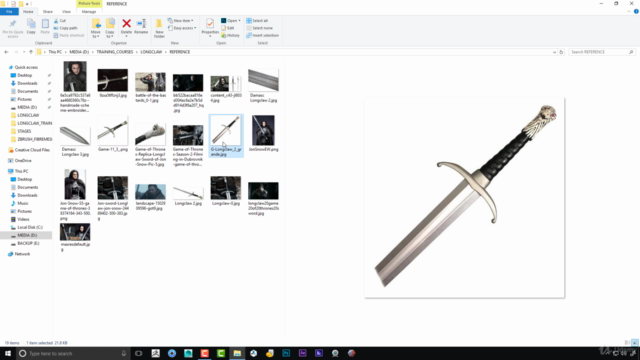This screenshot has width=640, height=360.
Task: Select Music under This PC
Action: coord(23,203)
